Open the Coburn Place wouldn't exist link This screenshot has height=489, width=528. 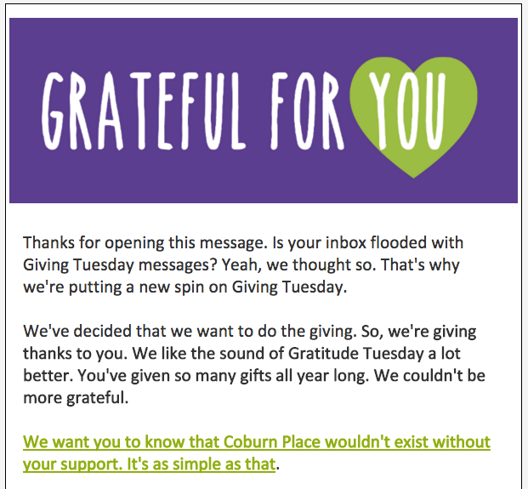pos(257,452)
